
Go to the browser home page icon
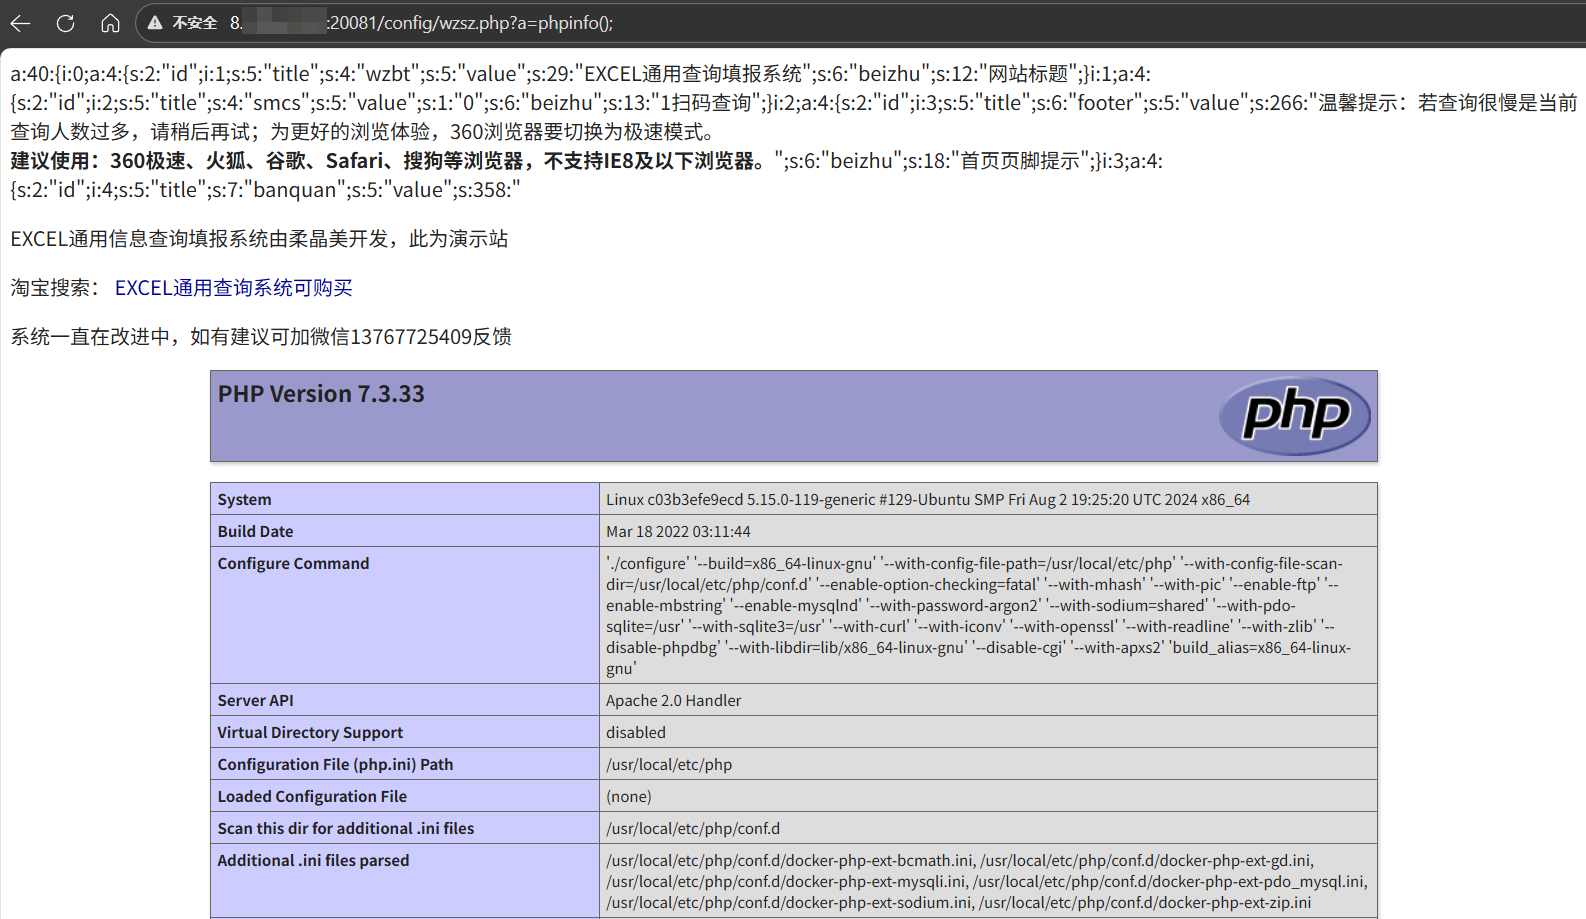pos(110,23)
